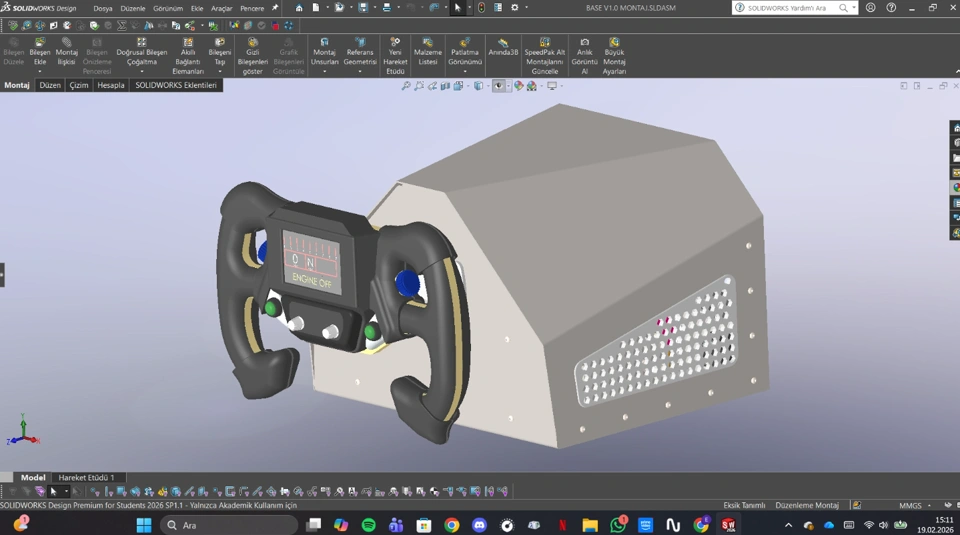Image resolution: width=960 pixels, height=535 pixels.
Task: Expand the Patlatma Görünümü dropdown arrow
Action: tap(465, 72)
